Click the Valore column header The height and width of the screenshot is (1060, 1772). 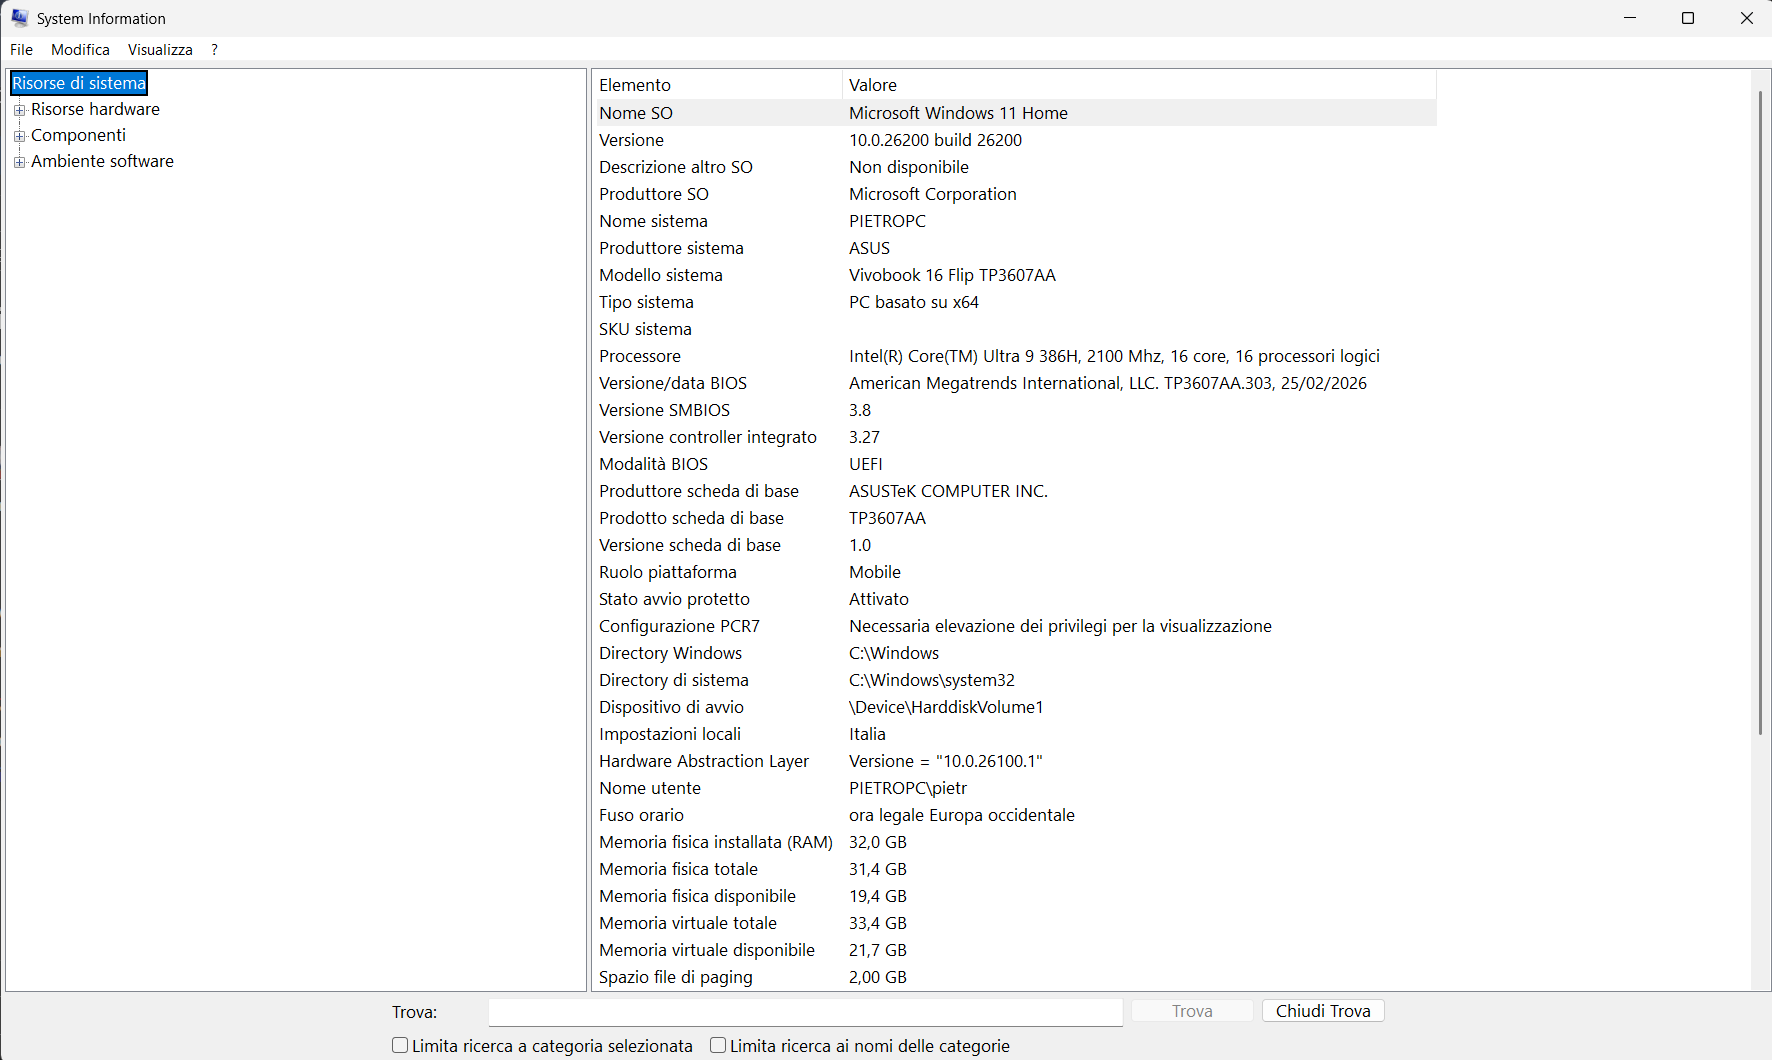[1139, 85]
